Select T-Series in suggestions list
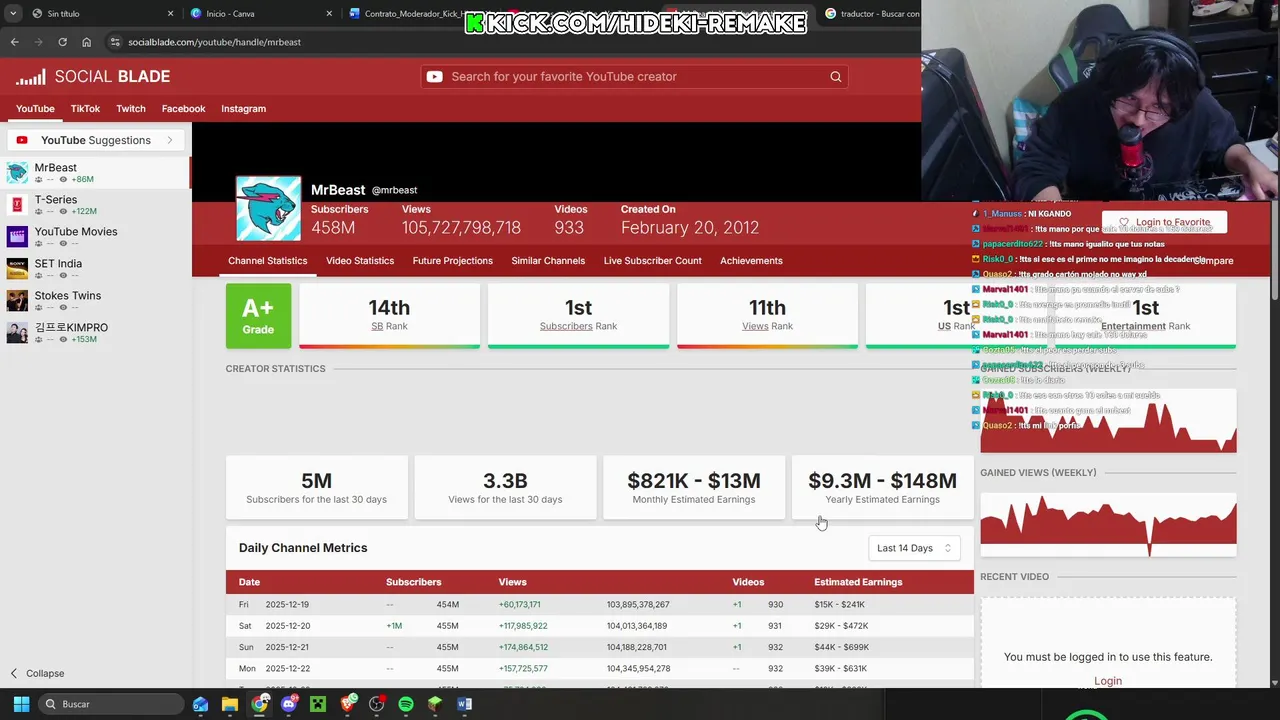The image size is (1280, 720). pyautogui.click(x=96, y=205)
